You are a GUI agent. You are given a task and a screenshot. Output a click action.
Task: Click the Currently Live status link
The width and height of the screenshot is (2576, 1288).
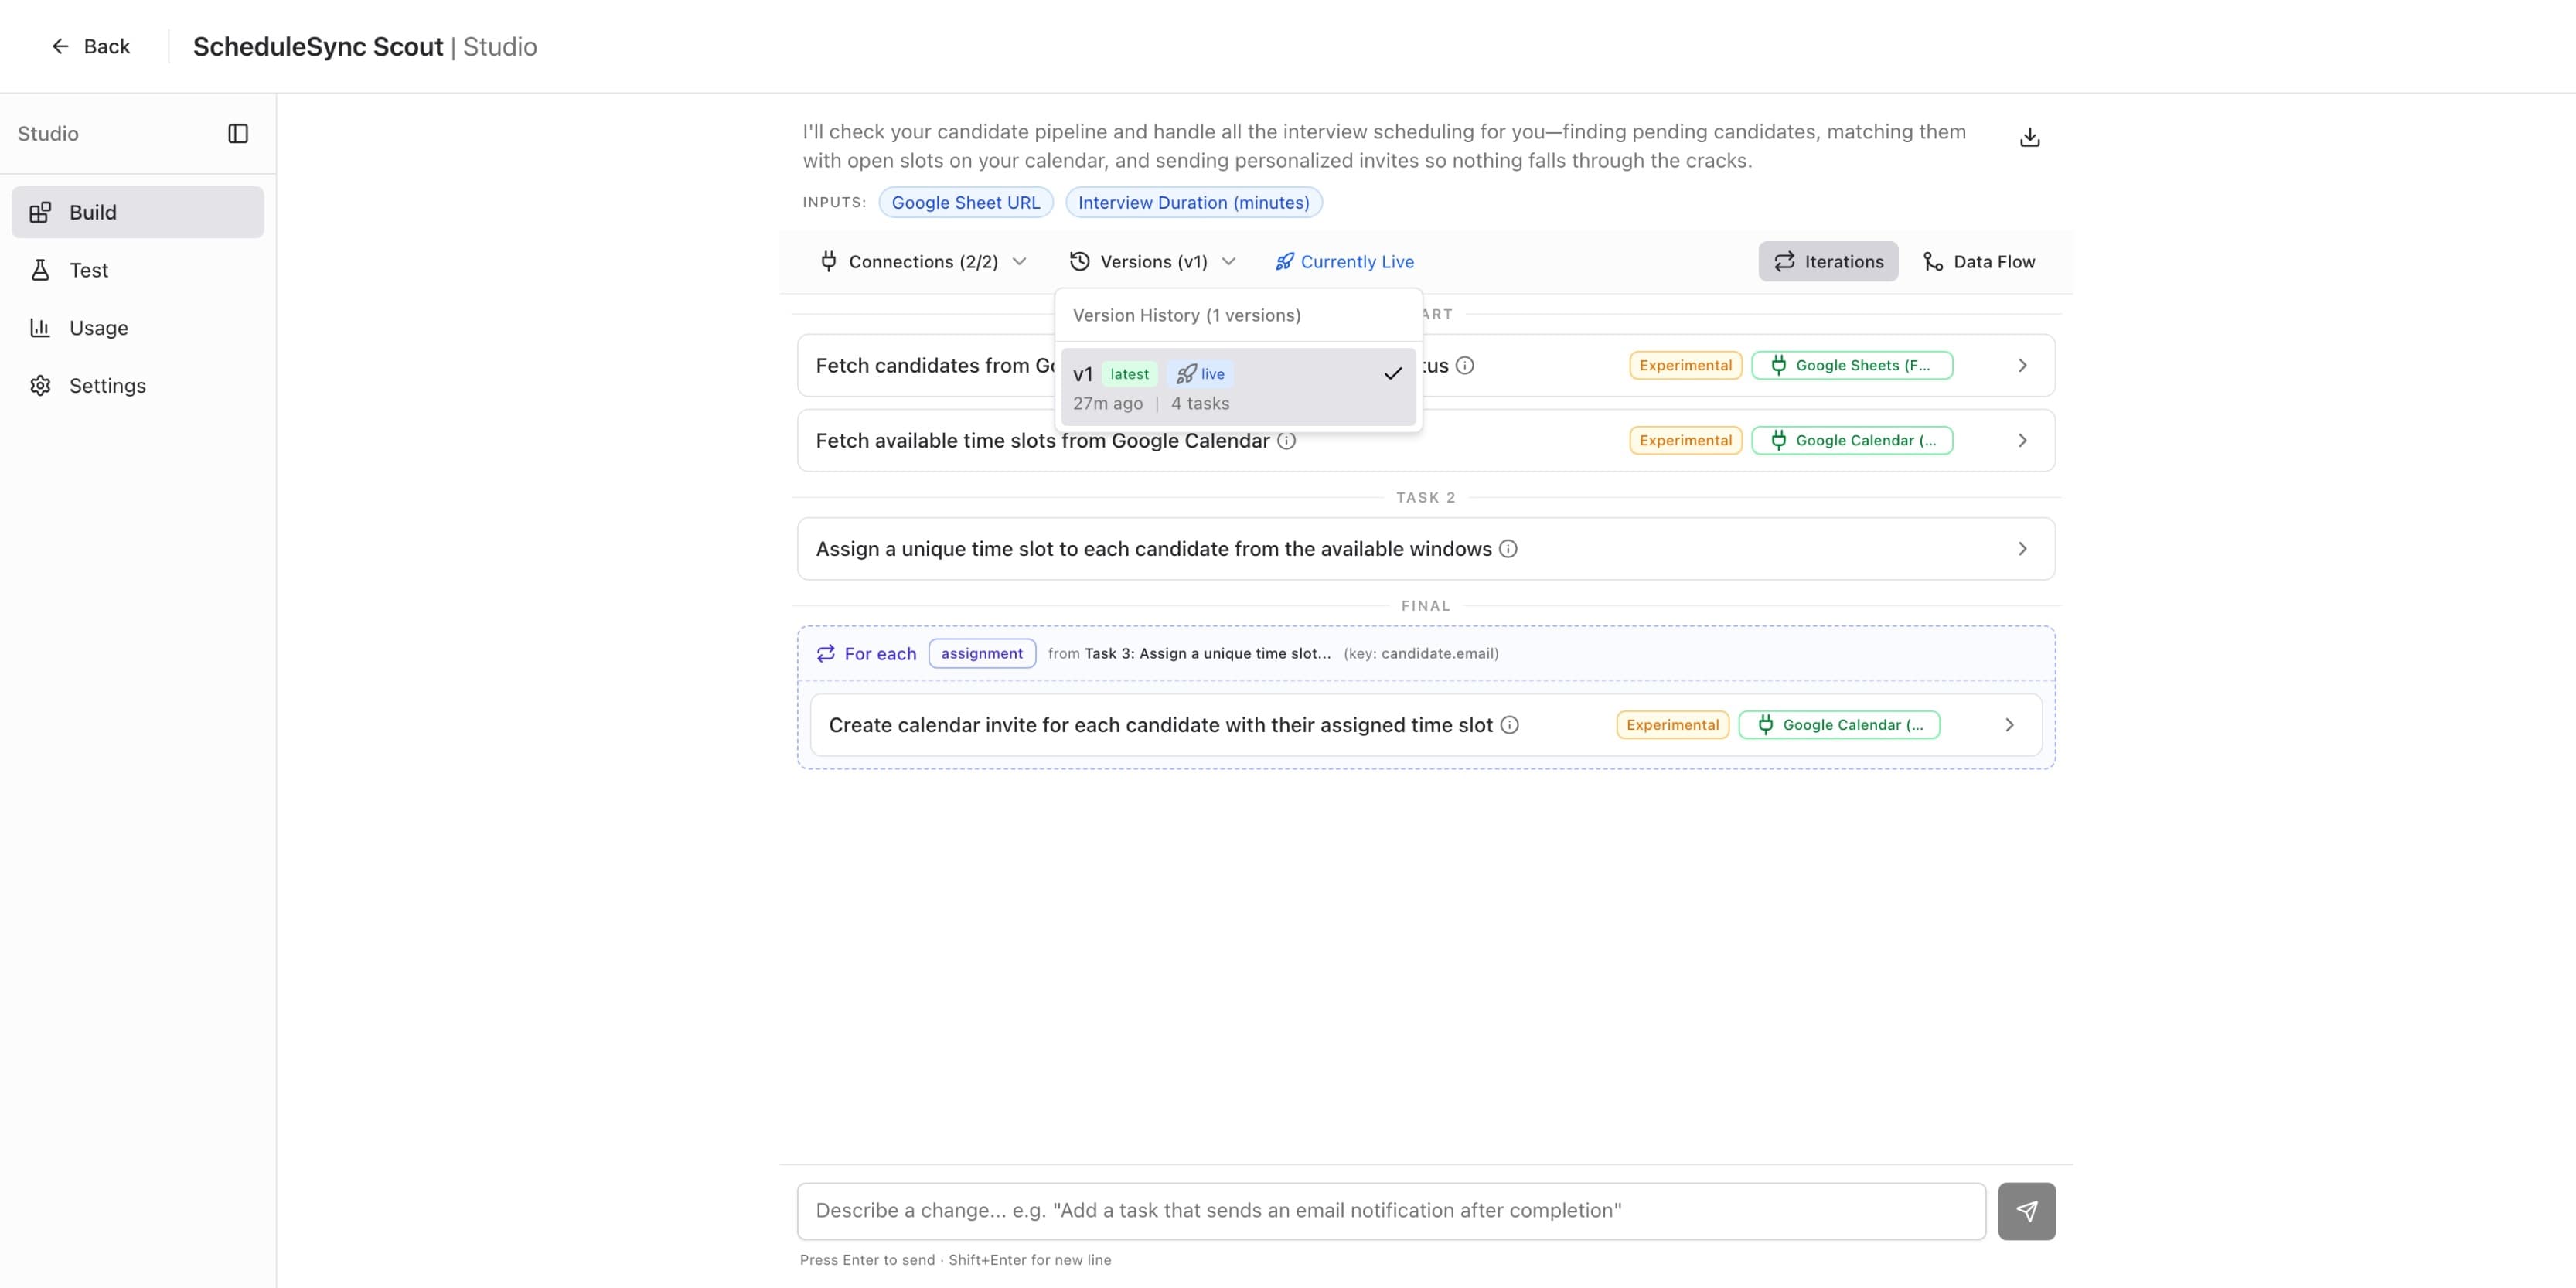[x=1344, y=262]
